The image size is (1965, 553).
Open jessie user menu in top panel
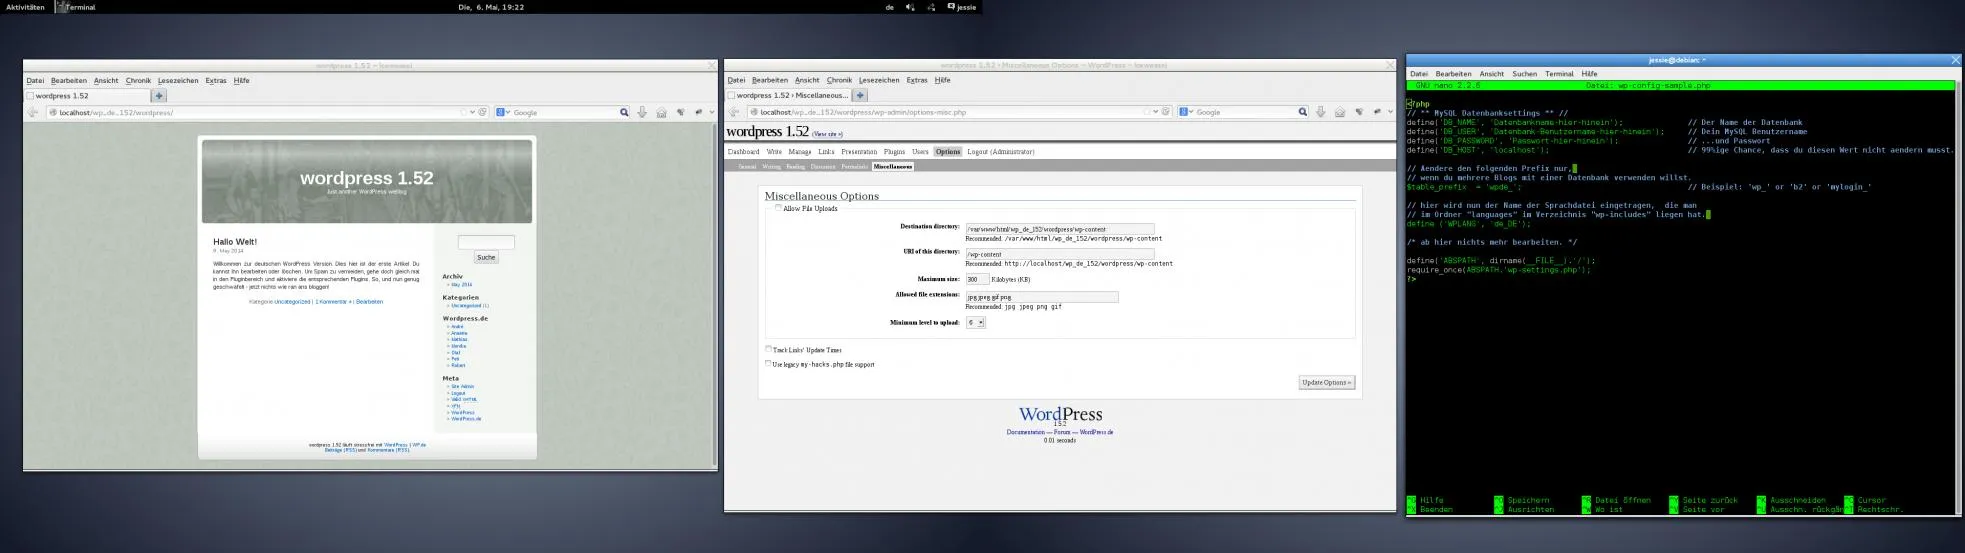(962, 7)
